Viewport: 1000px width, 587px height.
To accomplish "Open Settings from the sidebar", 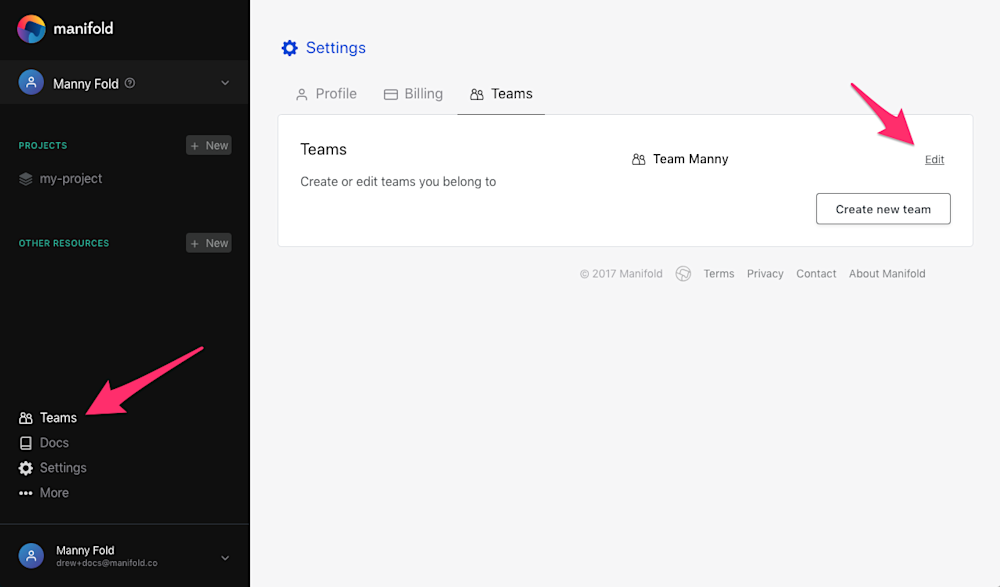I will 63,468.
